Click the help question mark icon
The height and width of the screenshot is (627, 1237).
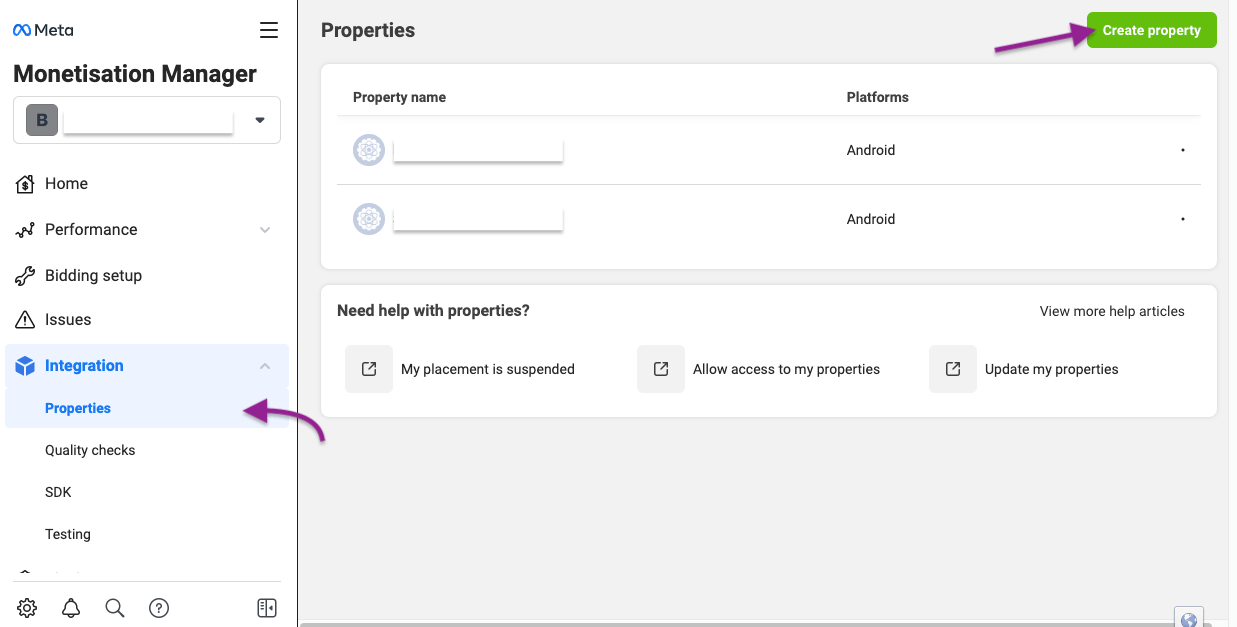[x=158, y=607]
